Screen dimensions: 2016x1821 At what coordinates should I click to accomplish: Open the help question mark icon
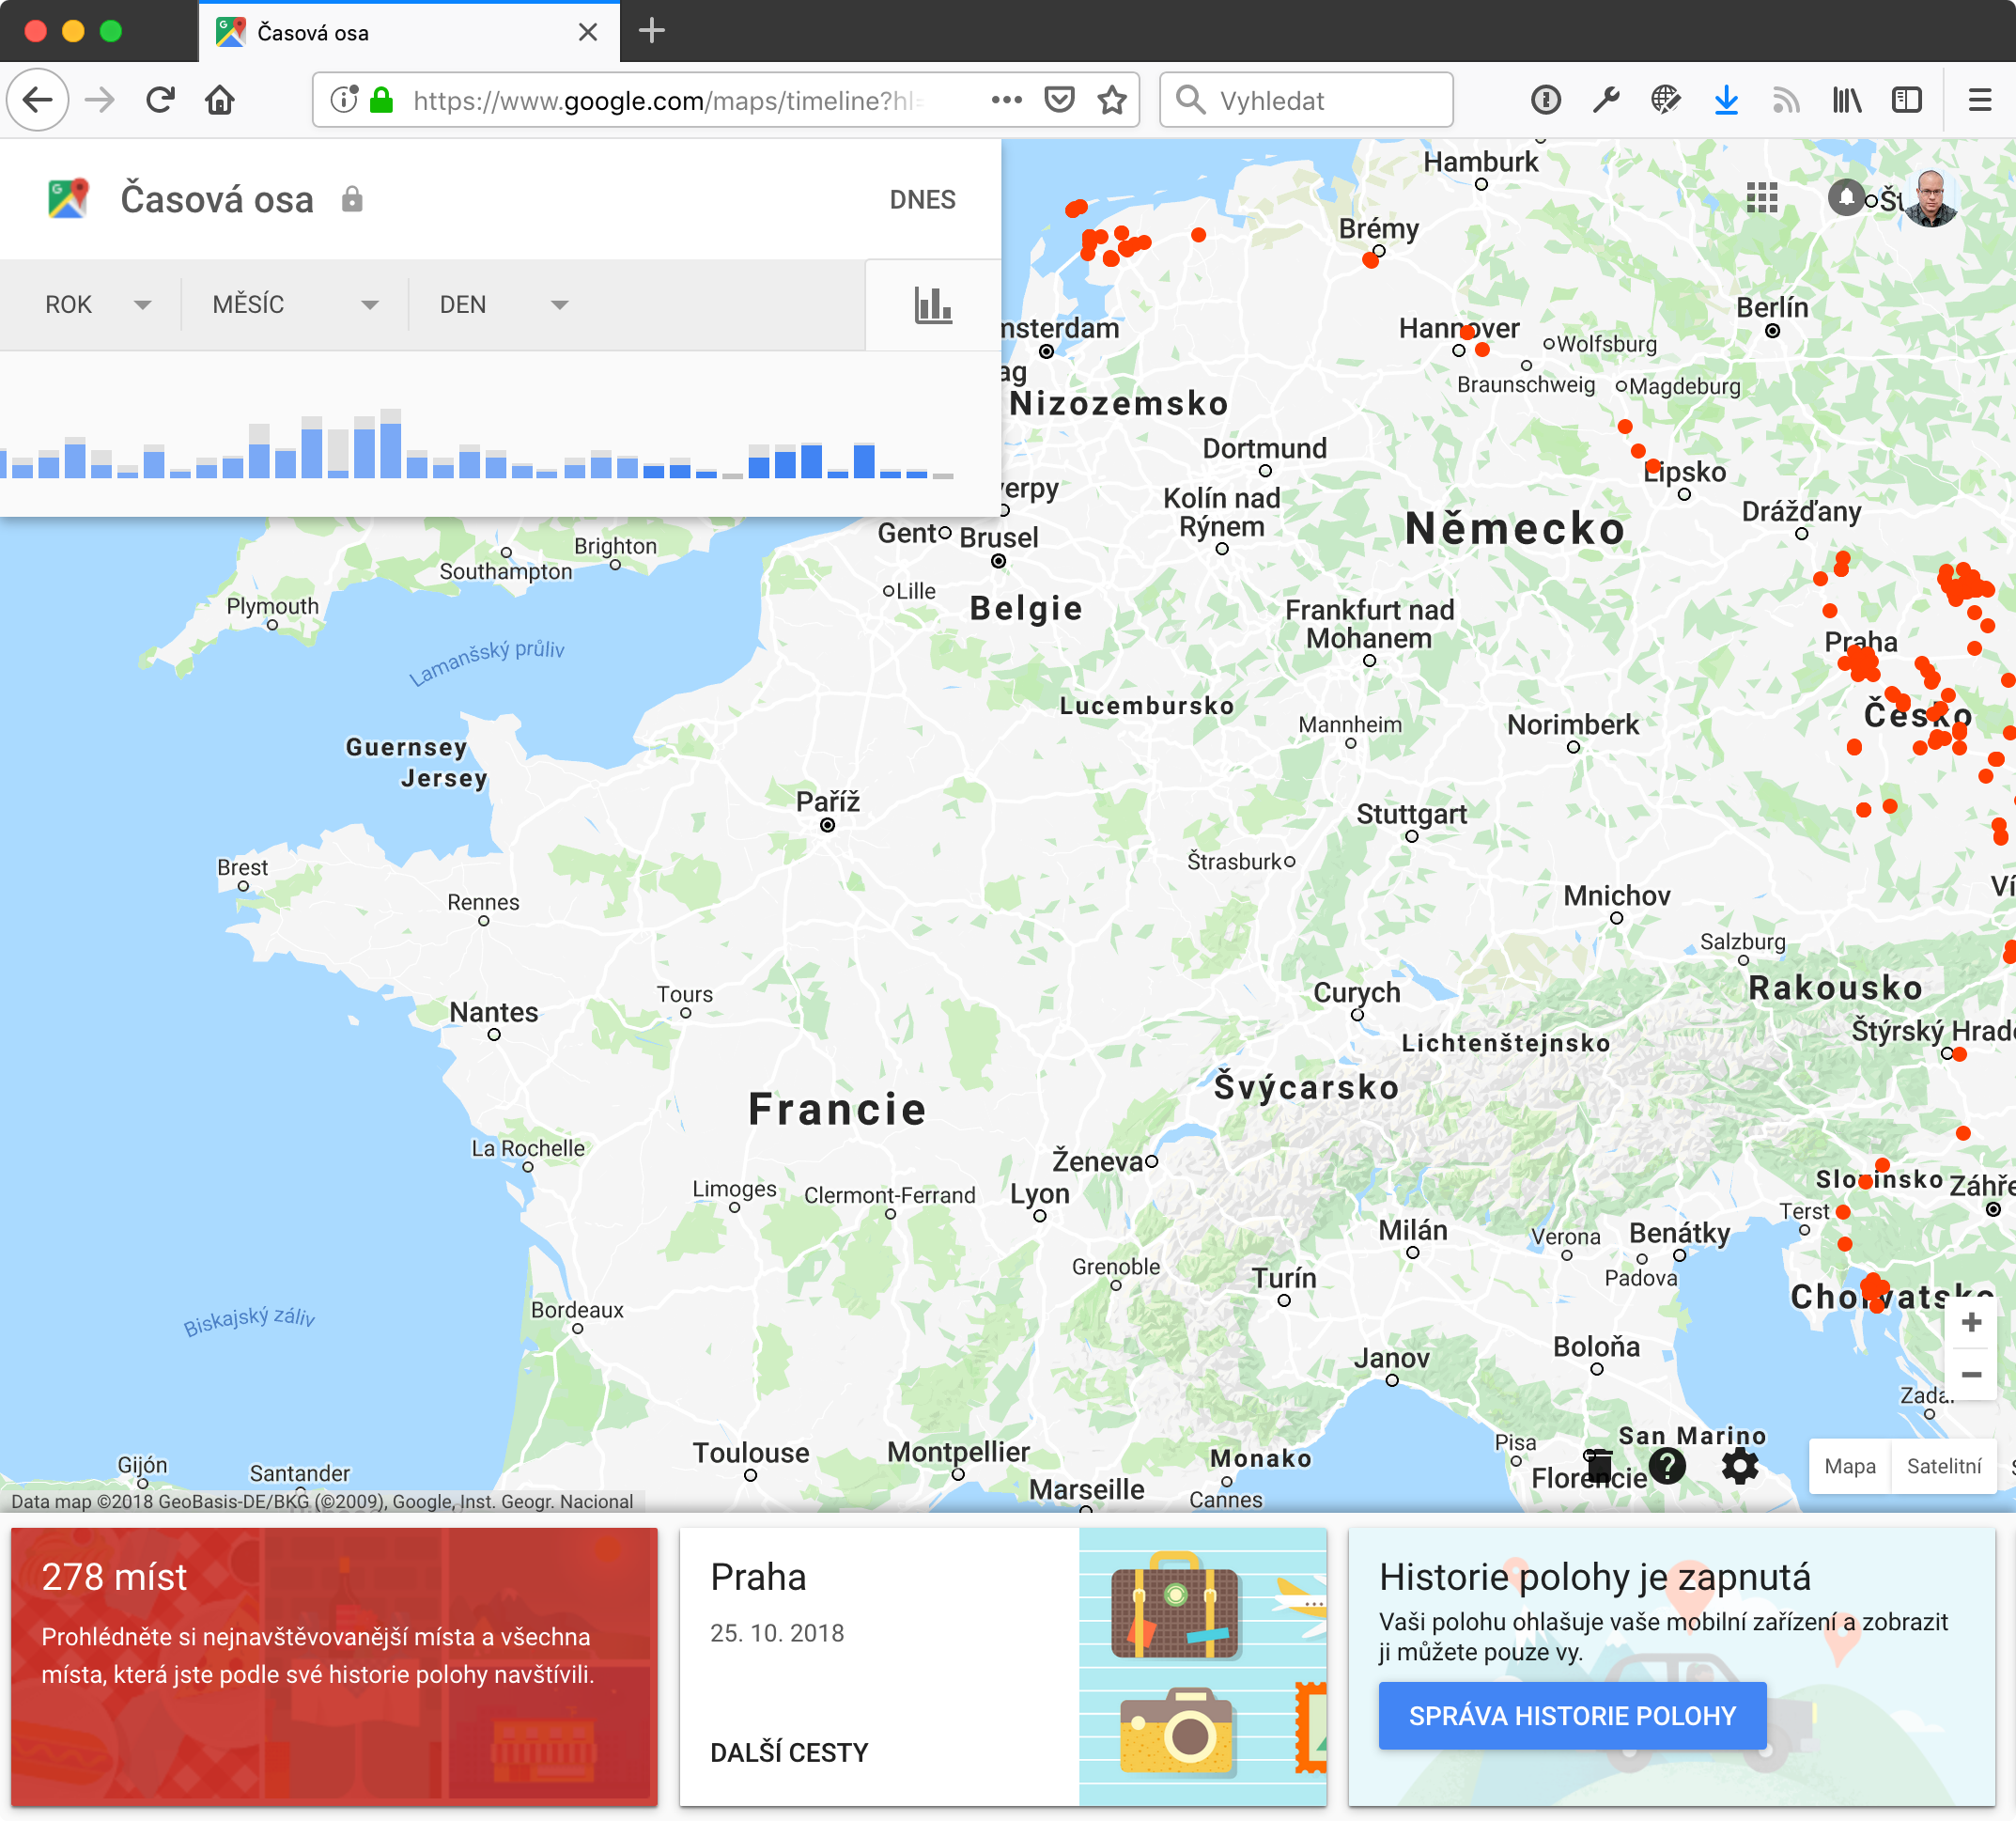(x=1667, y=1466)
